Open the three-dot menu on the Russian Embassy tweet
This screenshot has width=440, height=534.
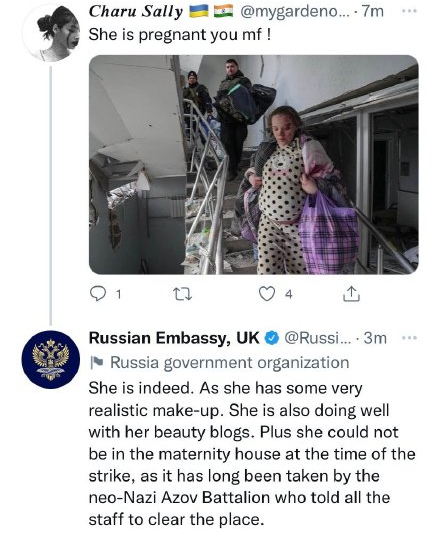point(409,338)
